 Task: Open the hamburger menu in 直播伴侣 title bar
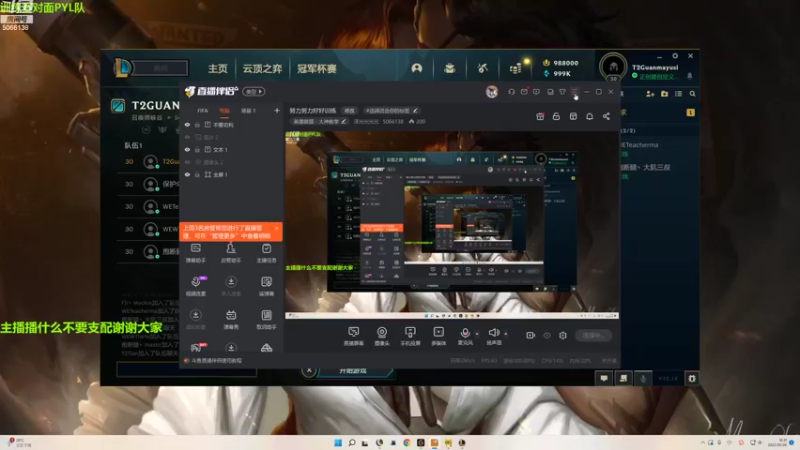(574, 92)
